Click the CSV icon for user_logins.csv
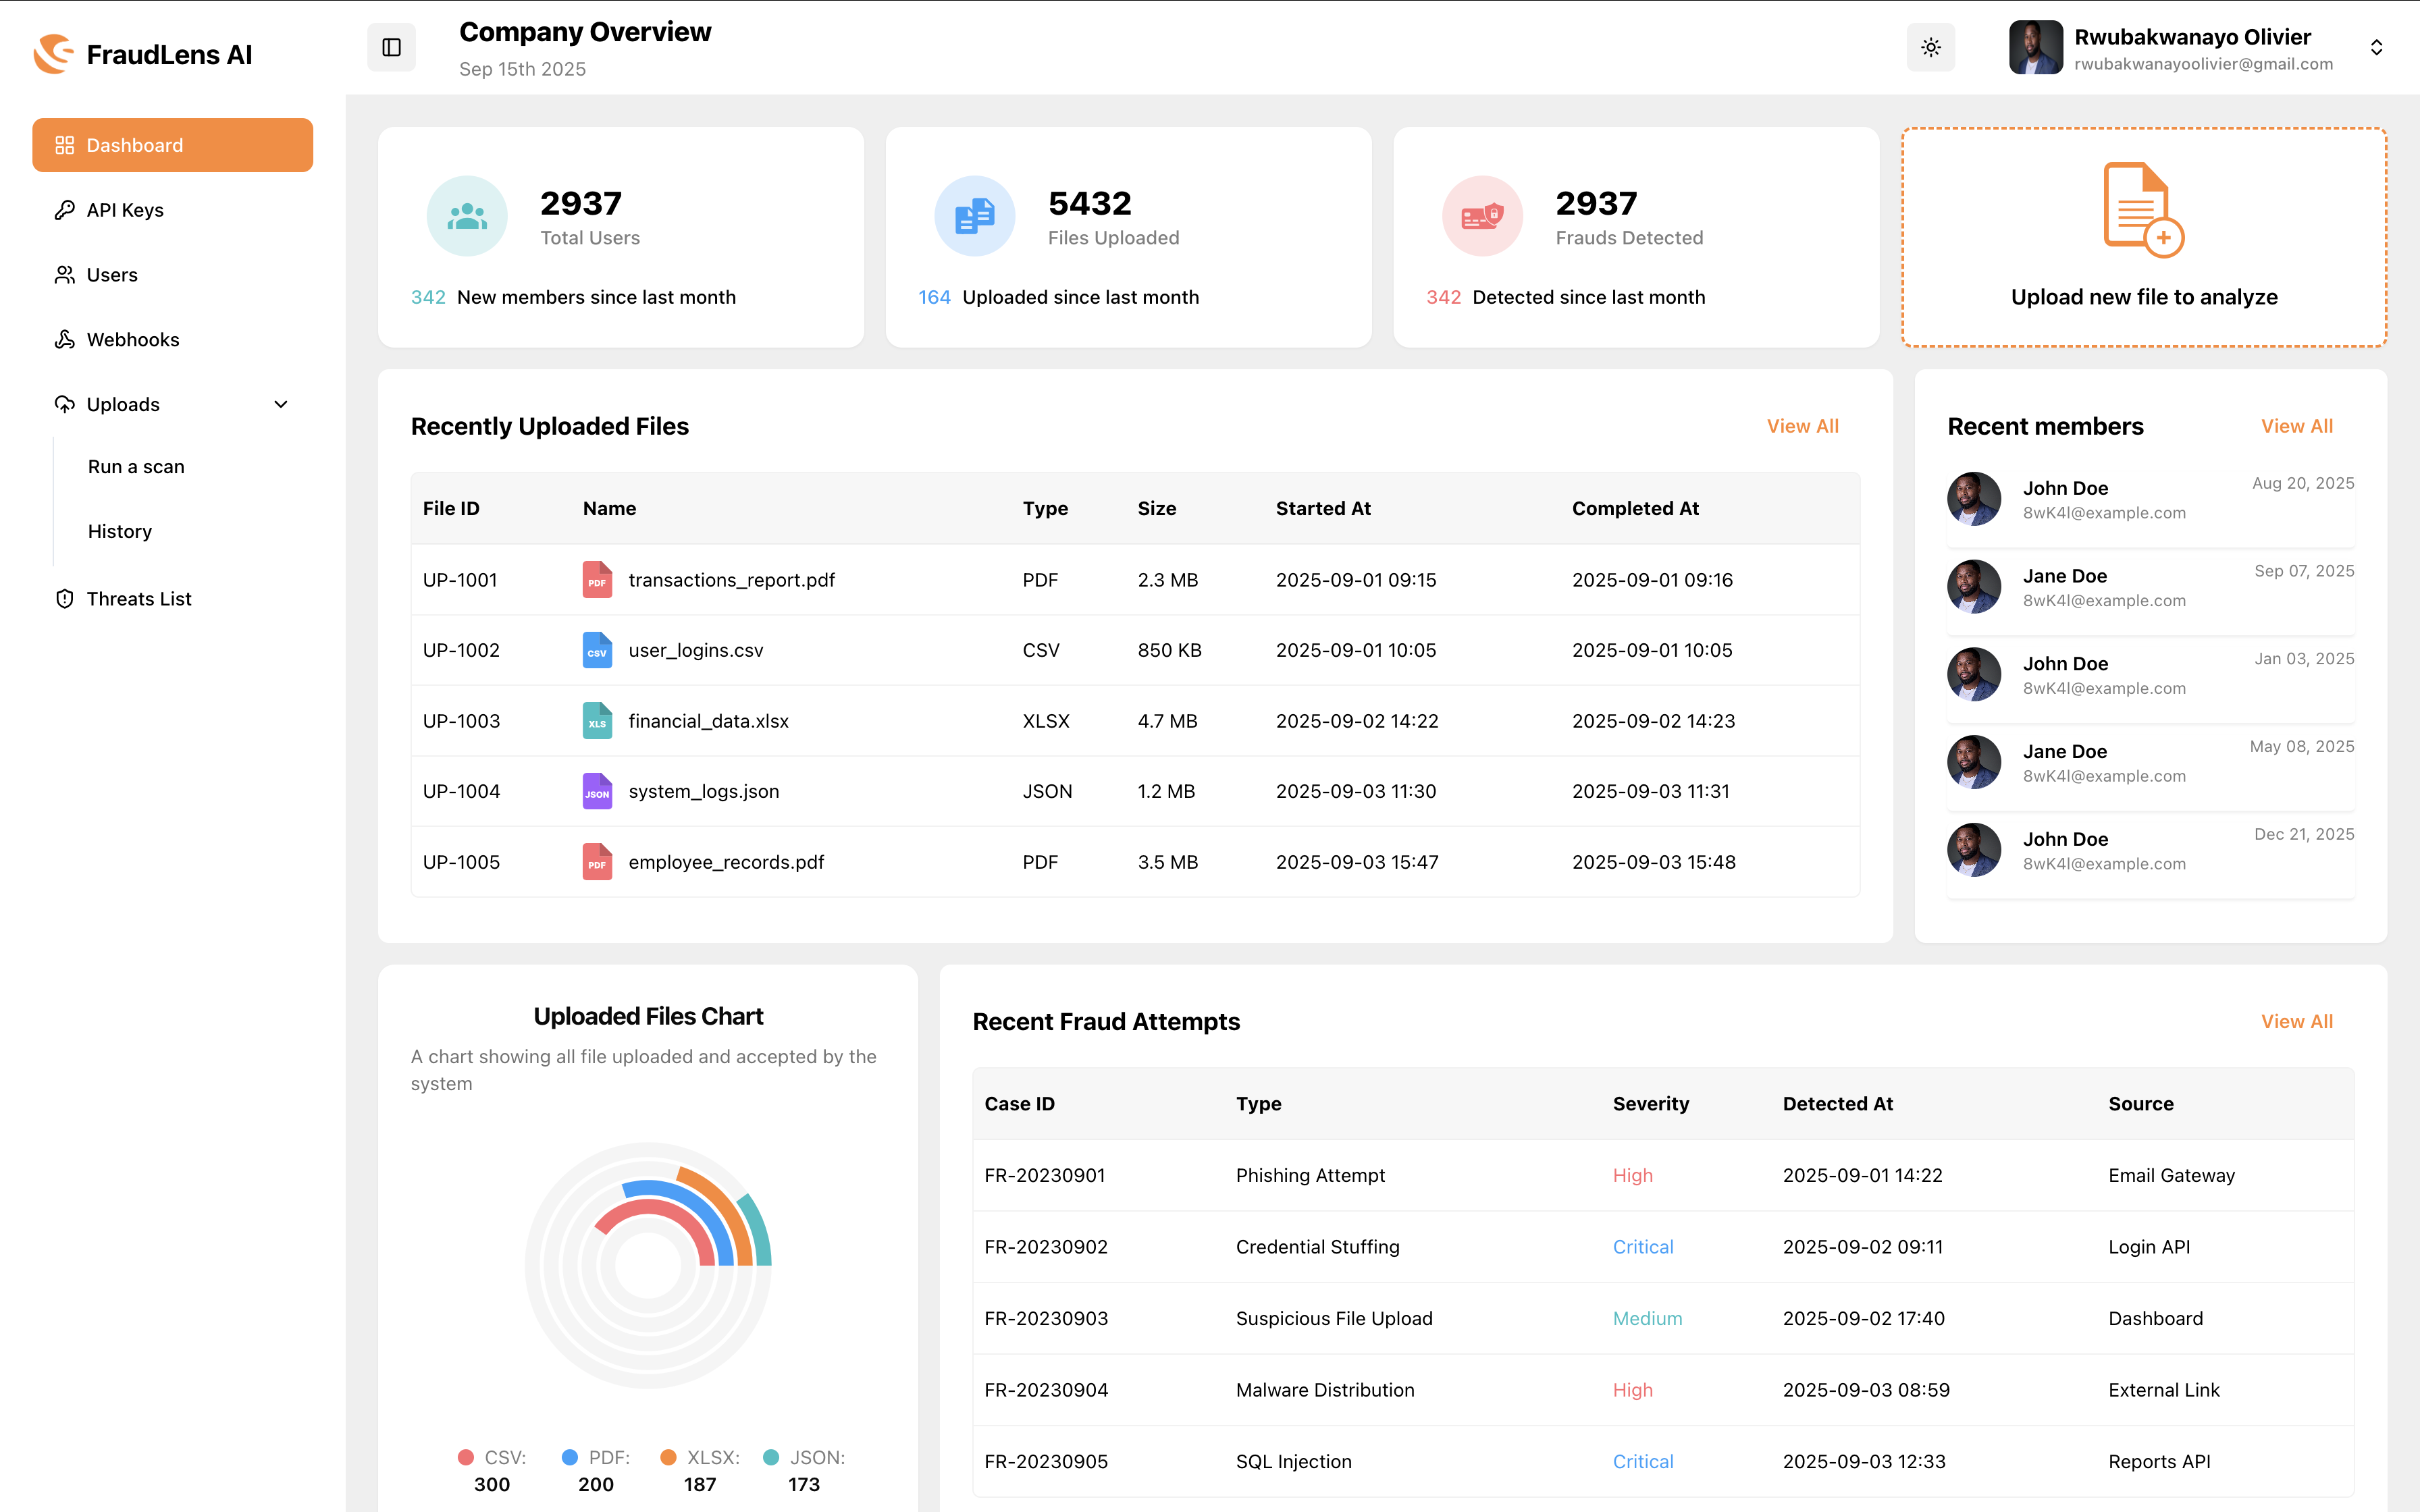The width and height of the screenshot is (2420, 1512). pyautogui.click(x=597, y=650)
